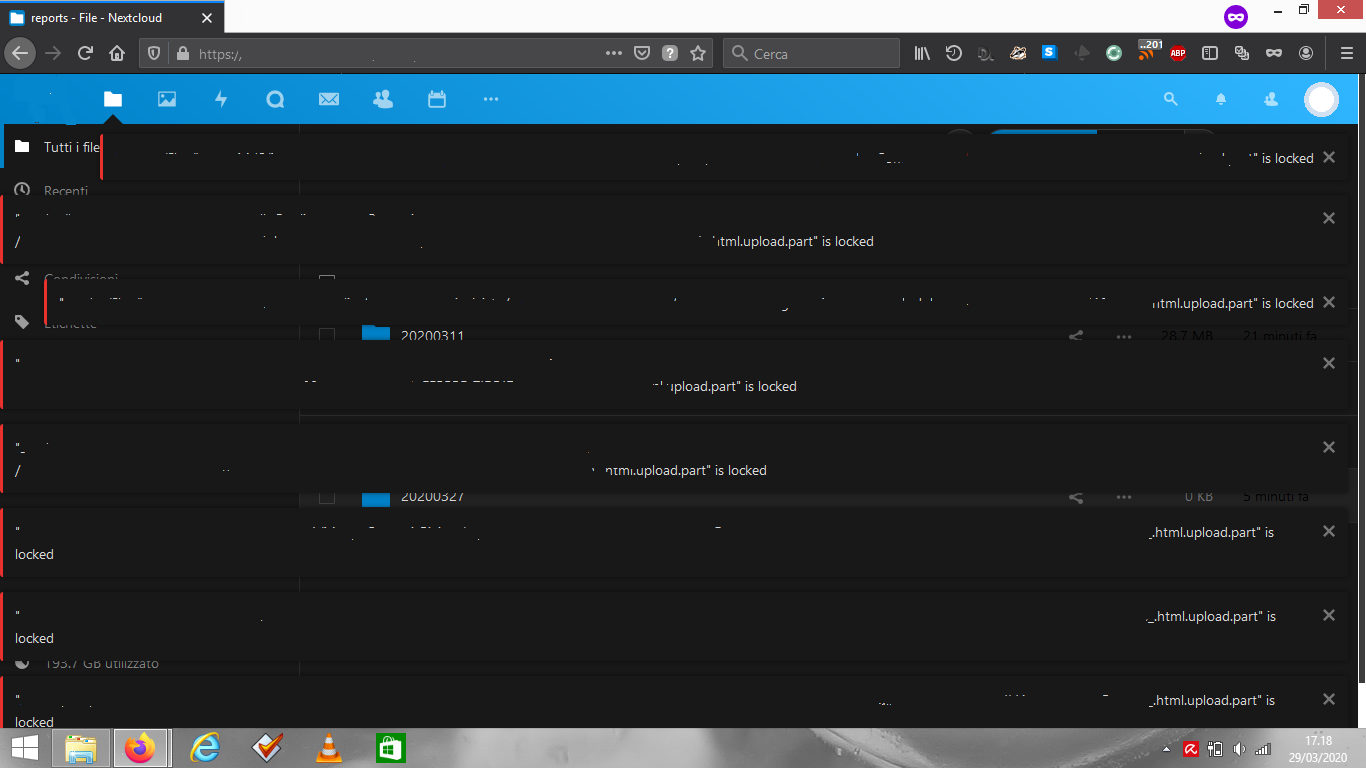
Task: Bookmark this page with the star
Action: point(698,53)
